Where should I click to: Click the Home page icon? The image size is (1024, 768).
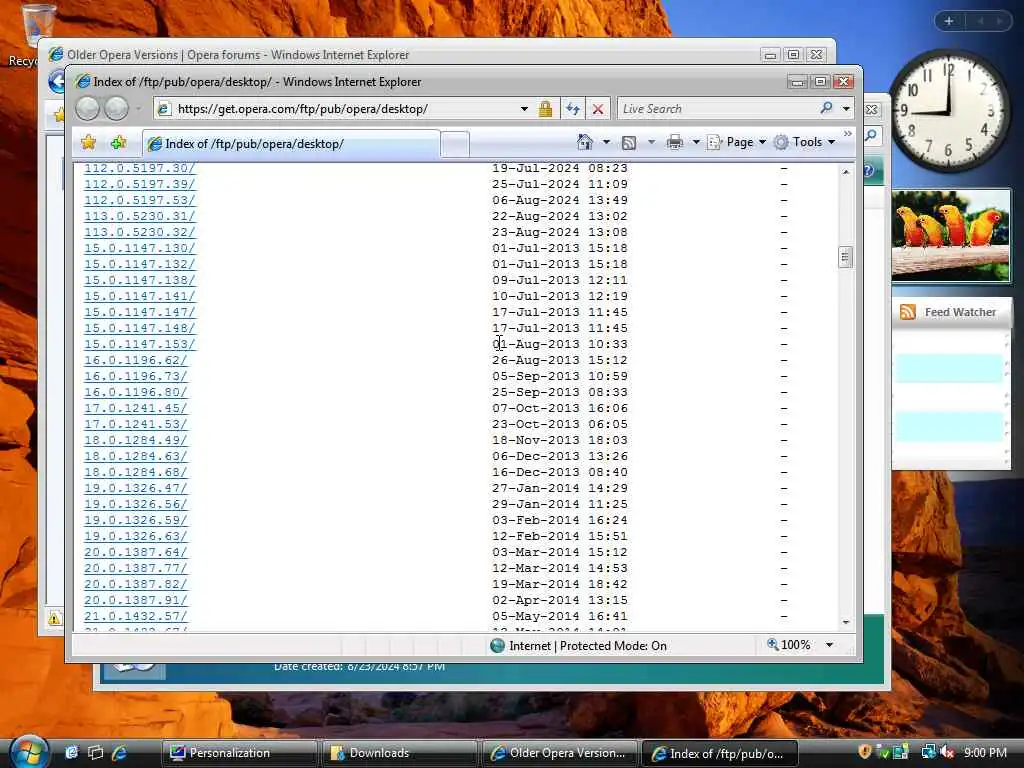pyautogui.click(x=584, y=142)
